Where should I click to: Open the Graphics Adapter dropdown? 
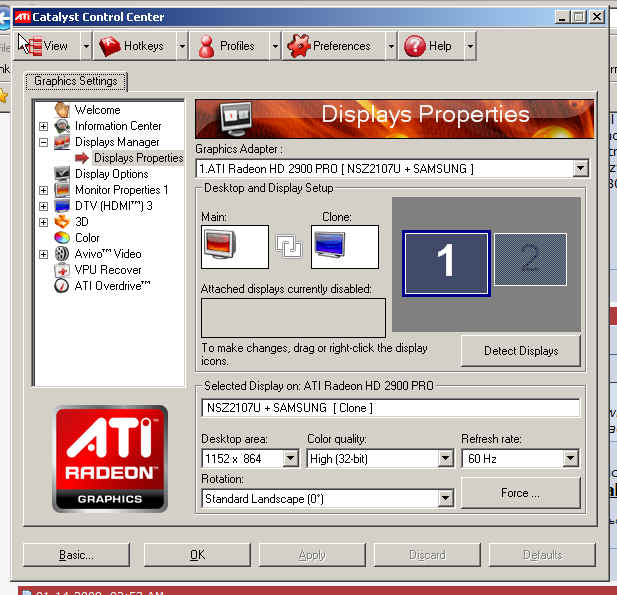[x=580, y=169]
